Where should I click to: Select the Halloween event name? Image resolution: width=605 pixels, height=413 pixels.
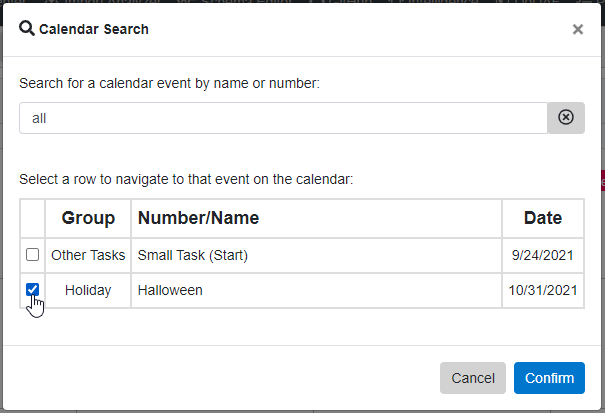click(170, 290)
